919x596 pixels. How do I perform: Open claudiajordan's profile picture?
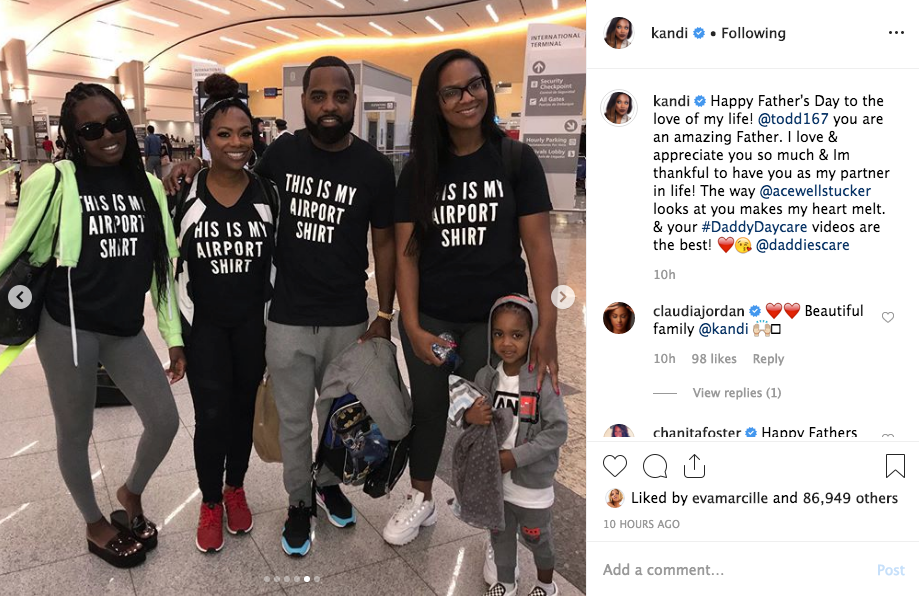point(619,318)
